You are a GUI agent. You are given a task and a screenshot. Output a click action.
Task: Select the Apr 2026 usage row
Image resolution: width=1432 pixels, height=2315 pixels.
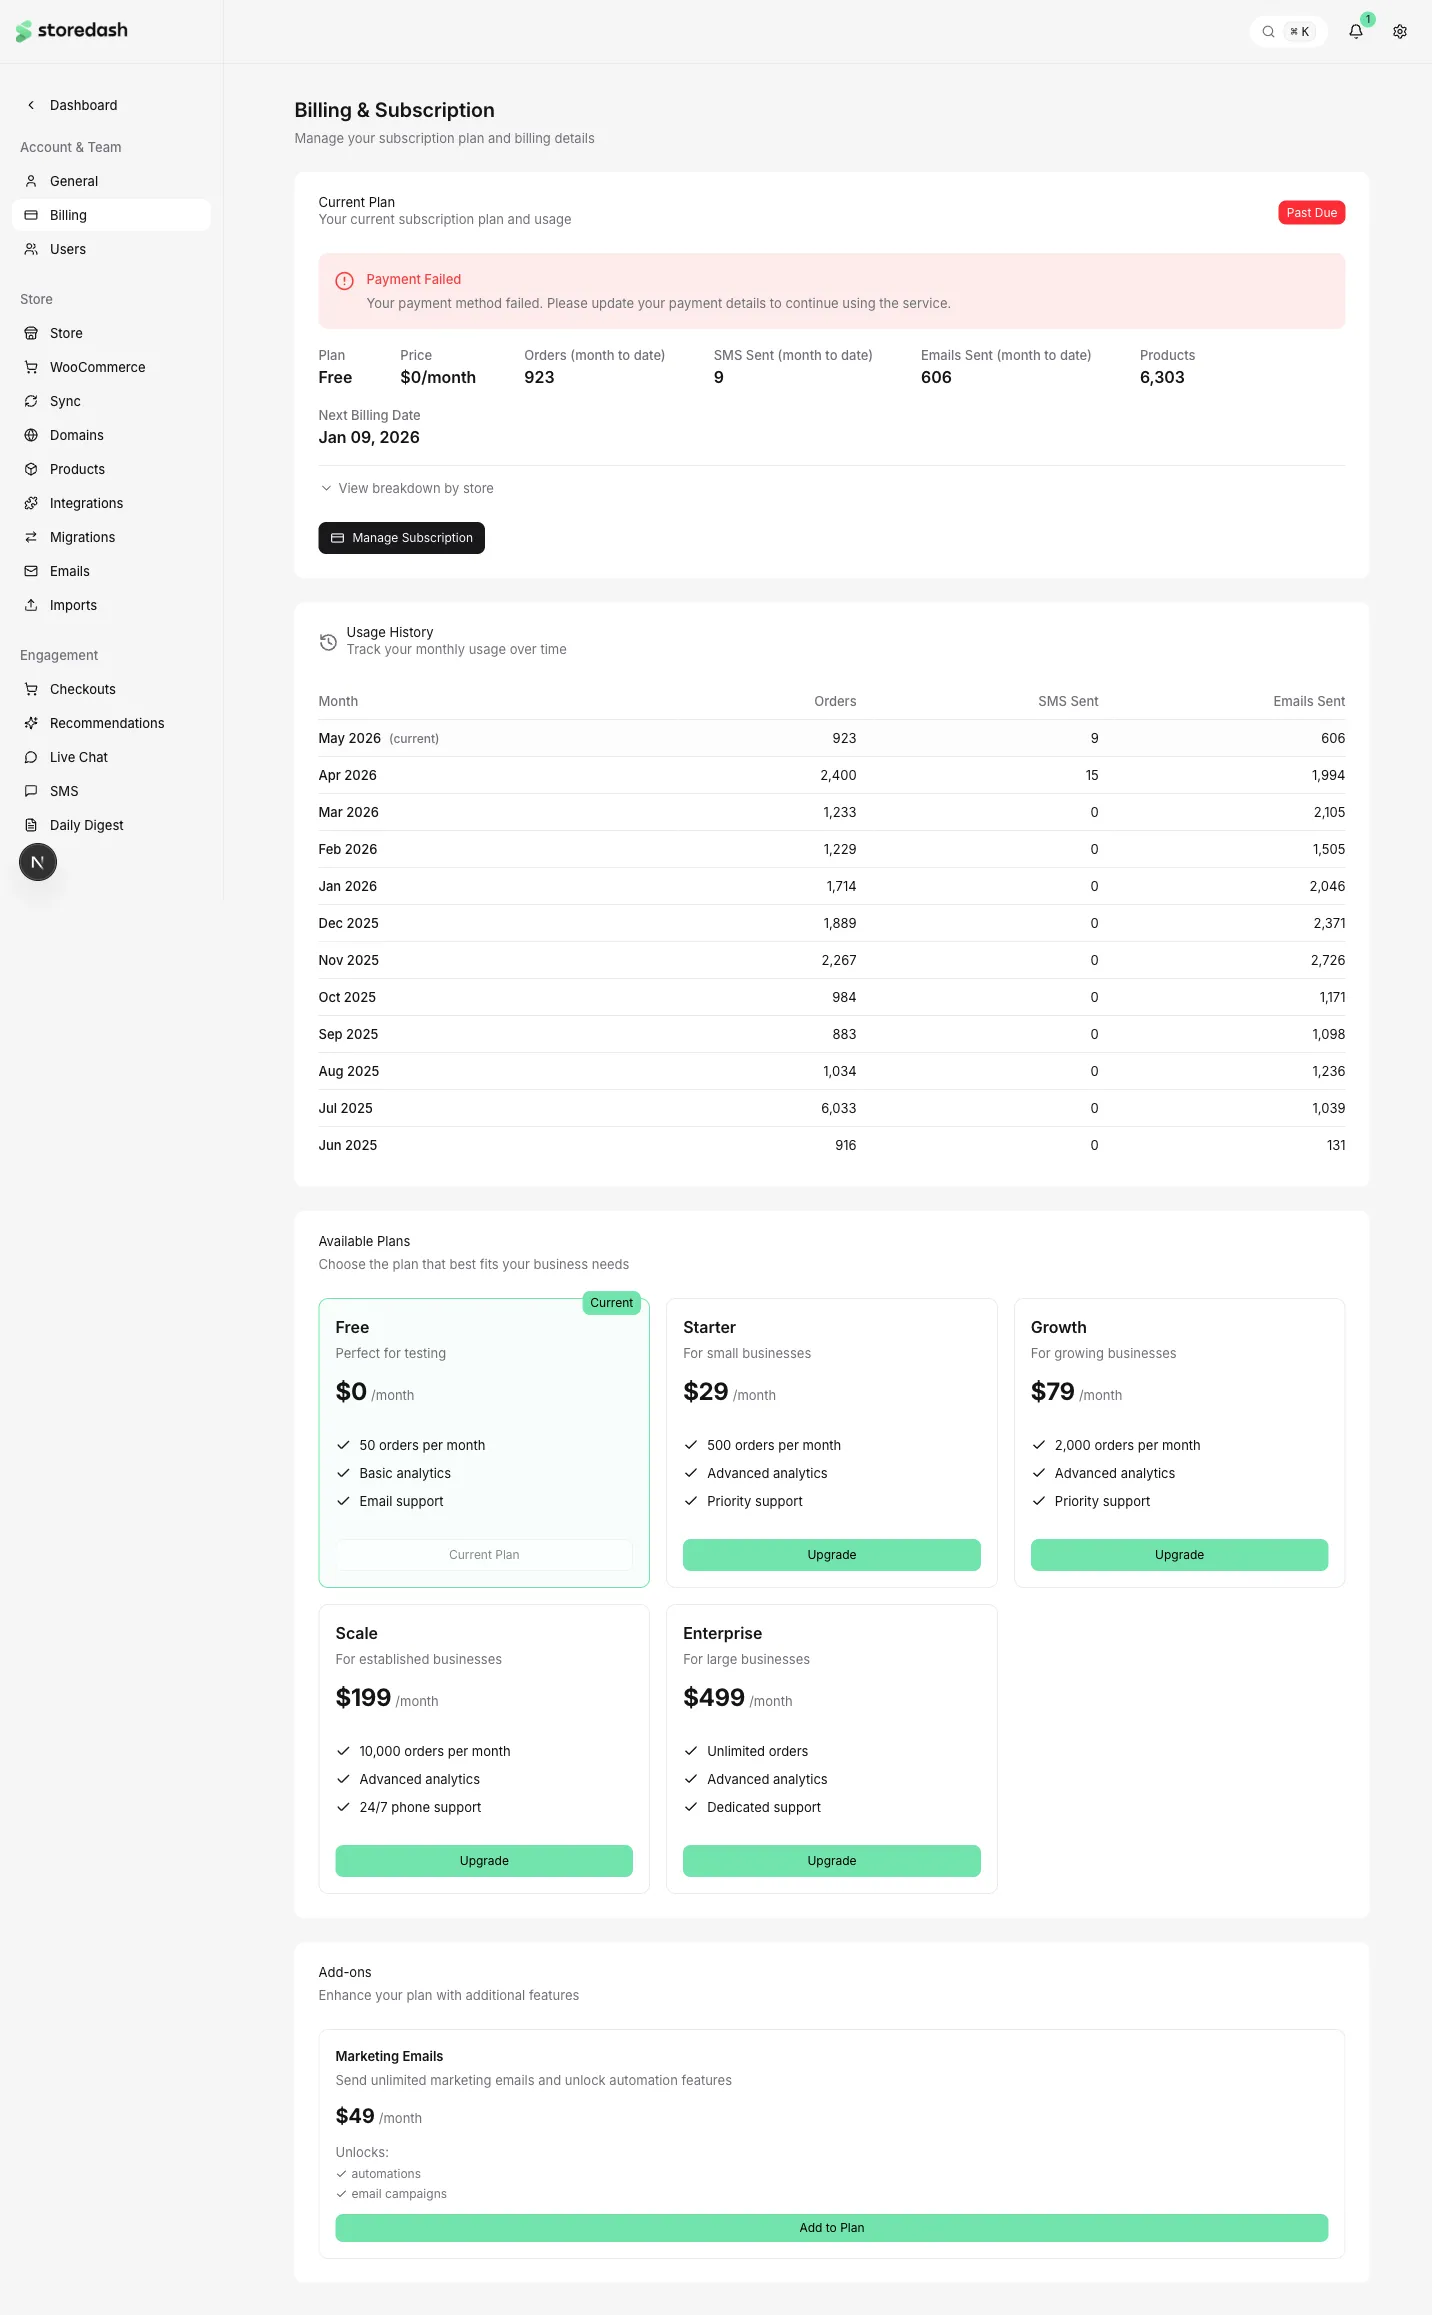coord(832,775)
